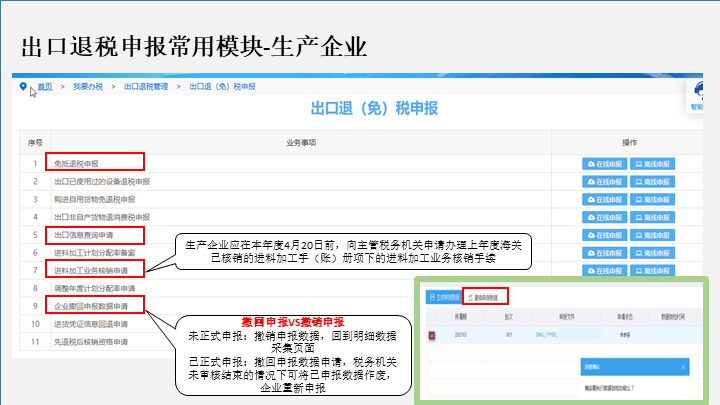720x405 pixels.
Task: Close the confirmation dialog with X
Action: point(683,367)
